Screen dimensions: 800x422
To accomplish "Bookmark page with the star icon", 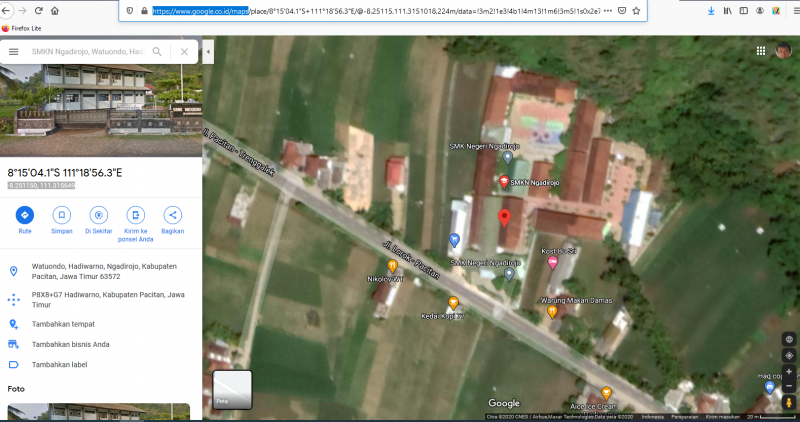I will tap(637, 11).
